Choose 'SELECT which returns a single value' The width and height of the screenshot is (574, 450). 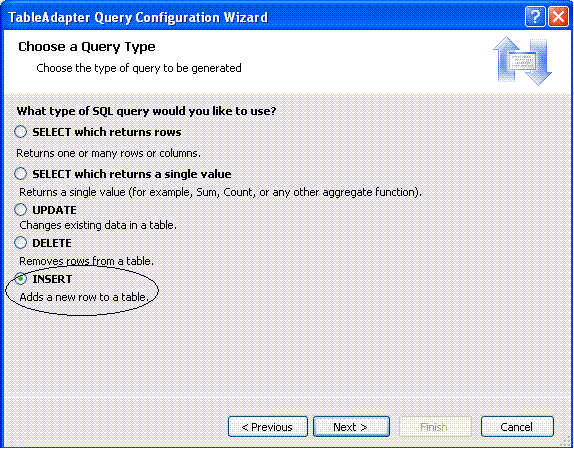point(20,174)
